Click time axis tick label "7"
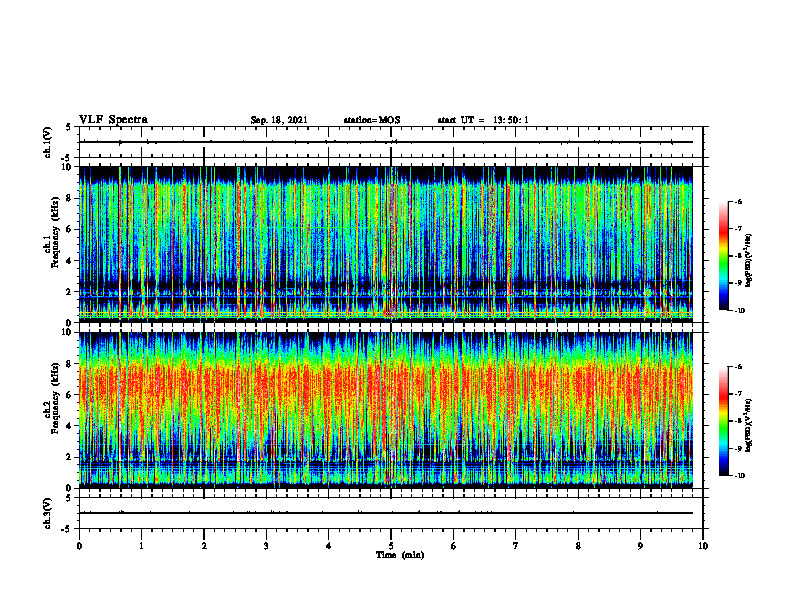Viewport: 792px width, 612px height. tap(515, 546)
